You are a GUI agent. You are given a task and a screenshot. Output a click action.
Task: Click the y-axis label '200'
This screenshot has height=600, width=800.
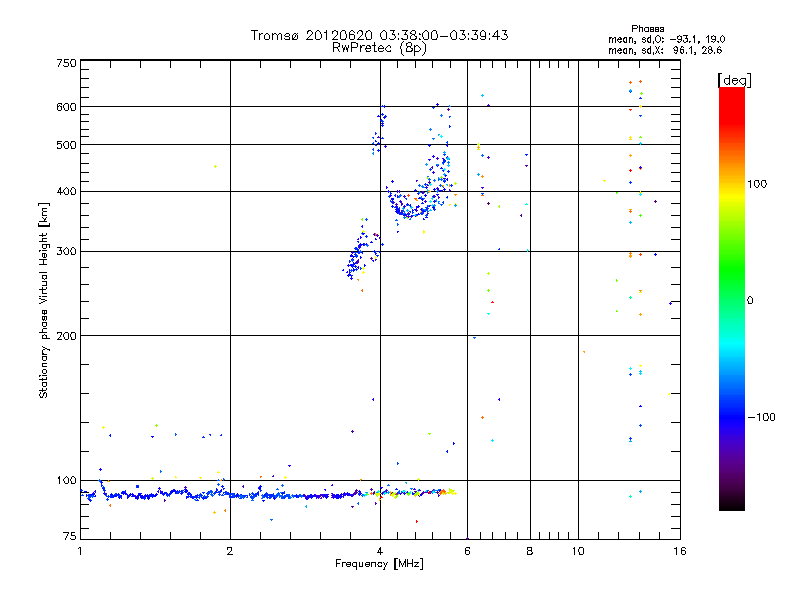point(66,336)
